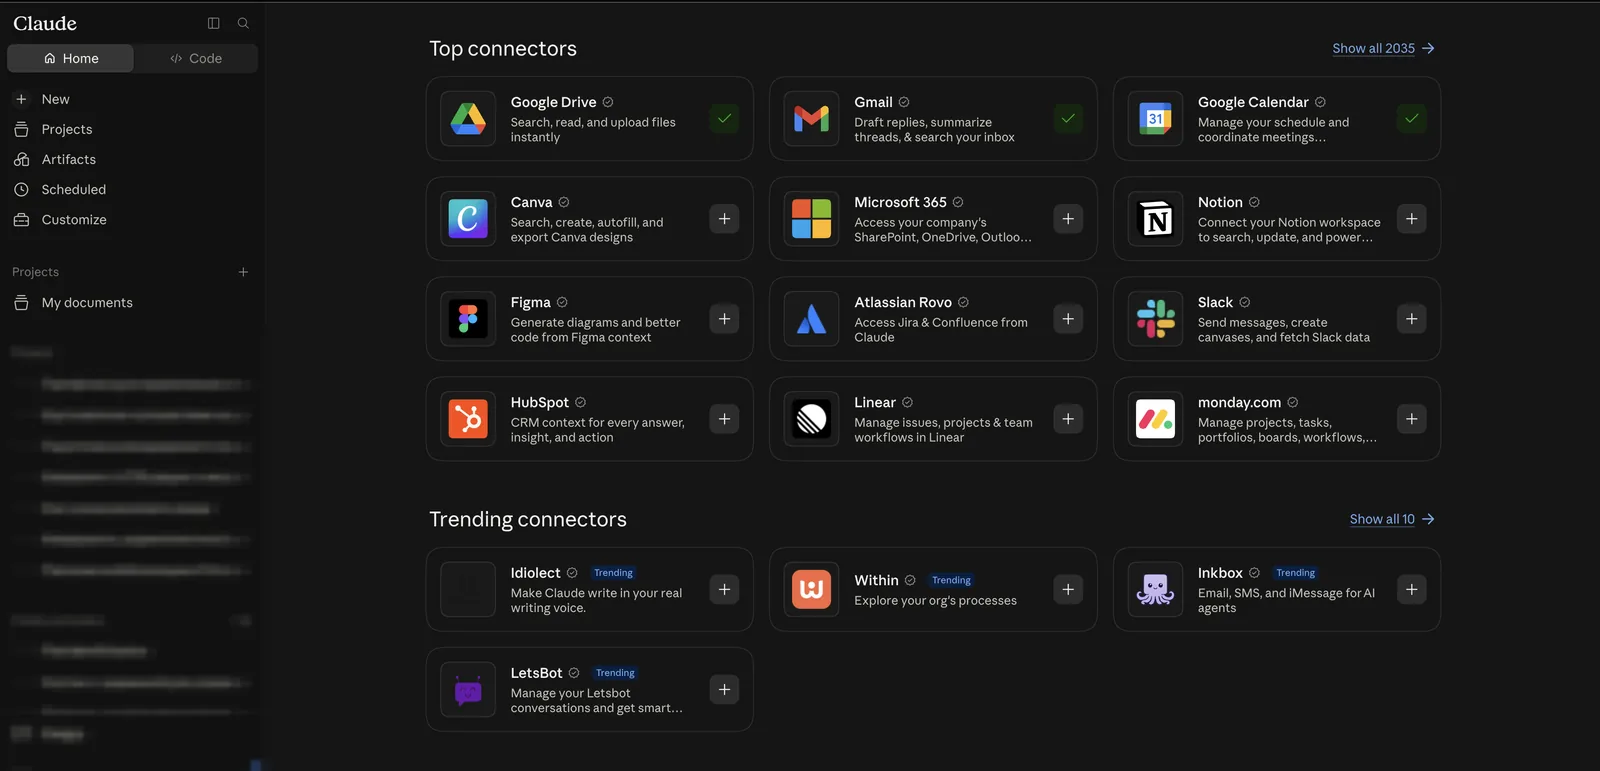The width and height of the screenshot is (1600, 771).
Task: Toggle Google Calendar connected checkmark
Action: [1411, 119]
